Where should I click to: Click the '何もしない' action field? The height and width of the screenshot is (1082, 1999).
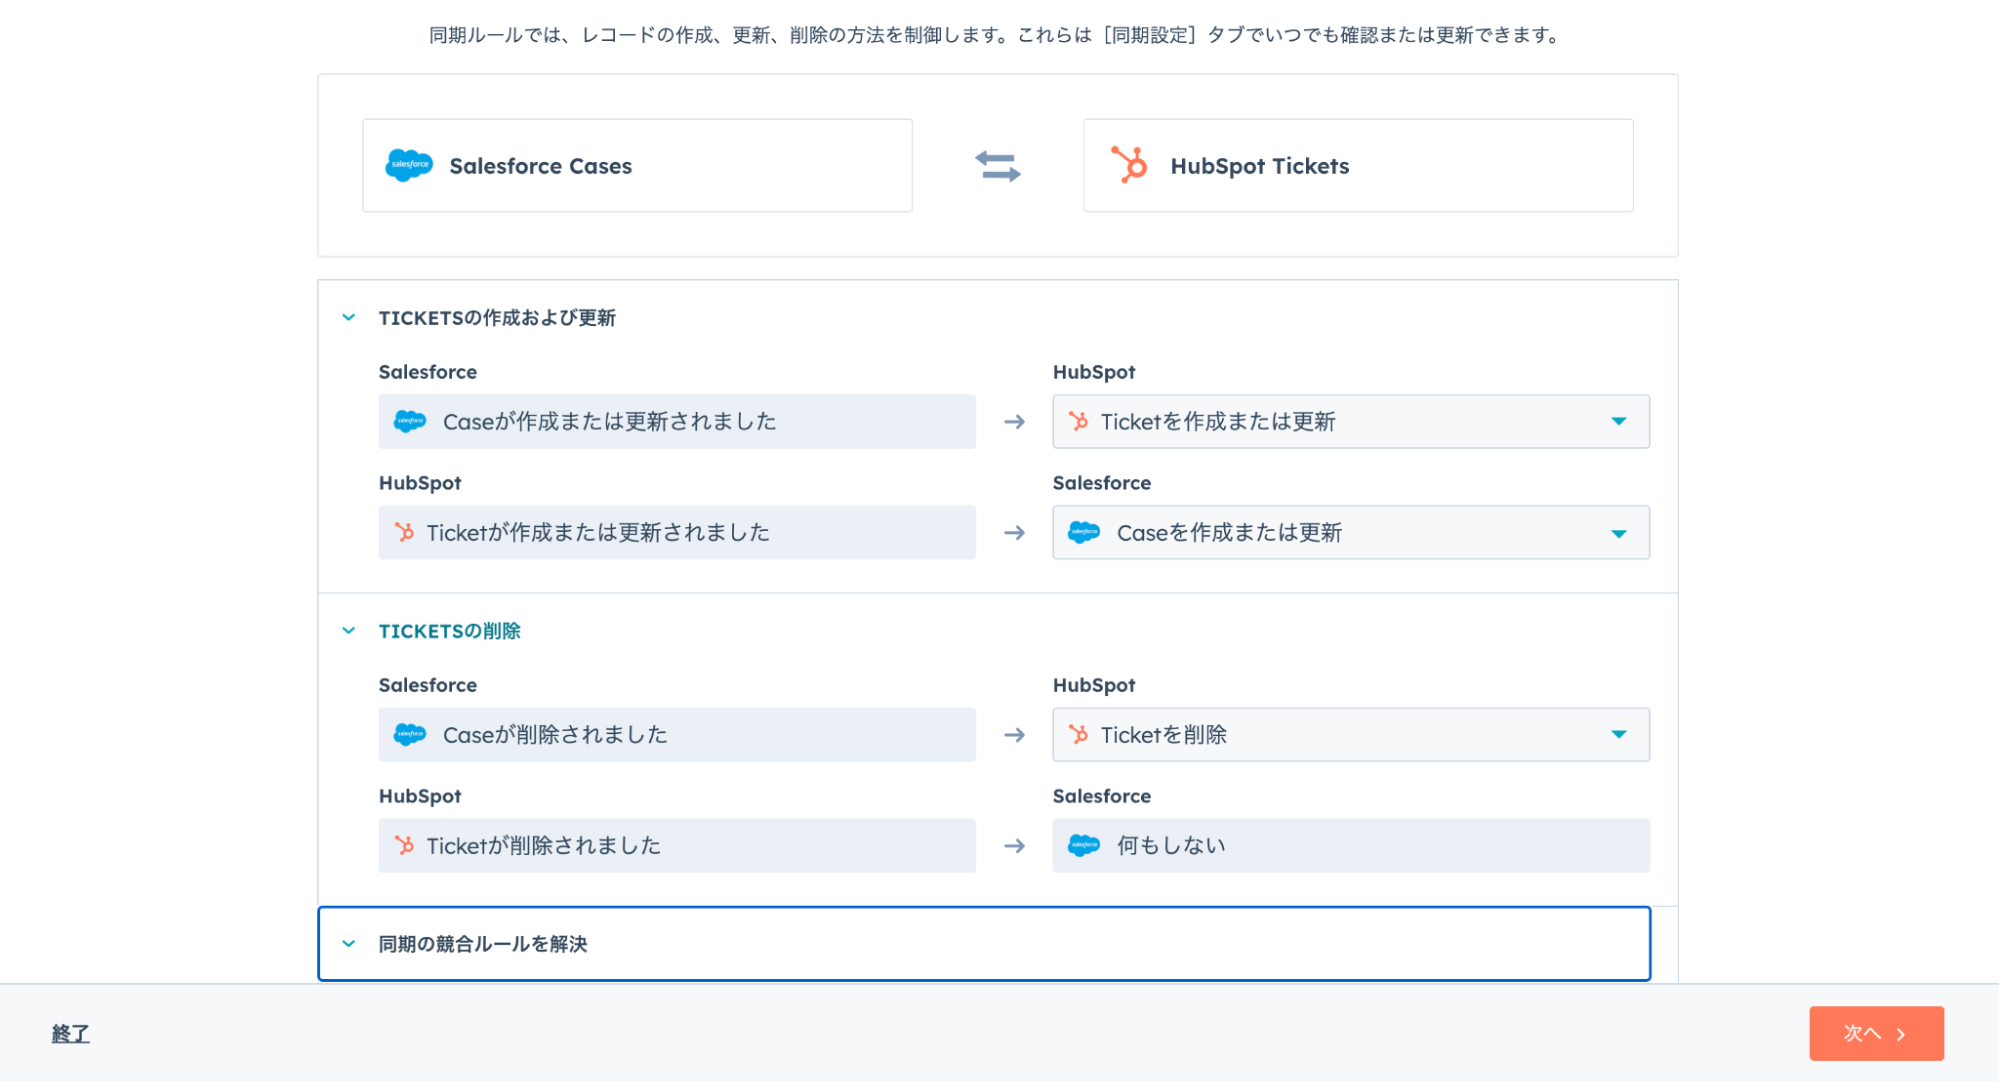coord(1351,846)
